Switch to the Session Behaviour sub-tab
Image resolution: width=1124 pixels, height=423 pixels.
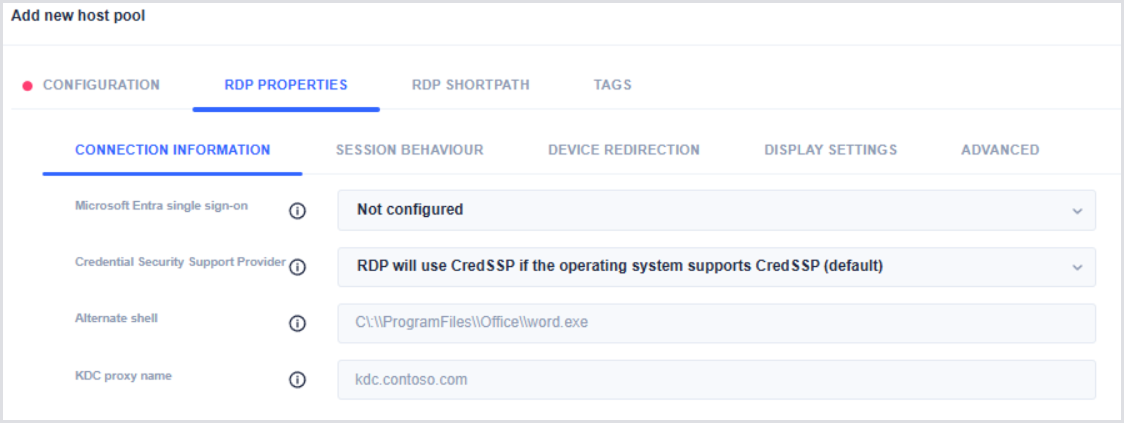(x=409, y=150)
